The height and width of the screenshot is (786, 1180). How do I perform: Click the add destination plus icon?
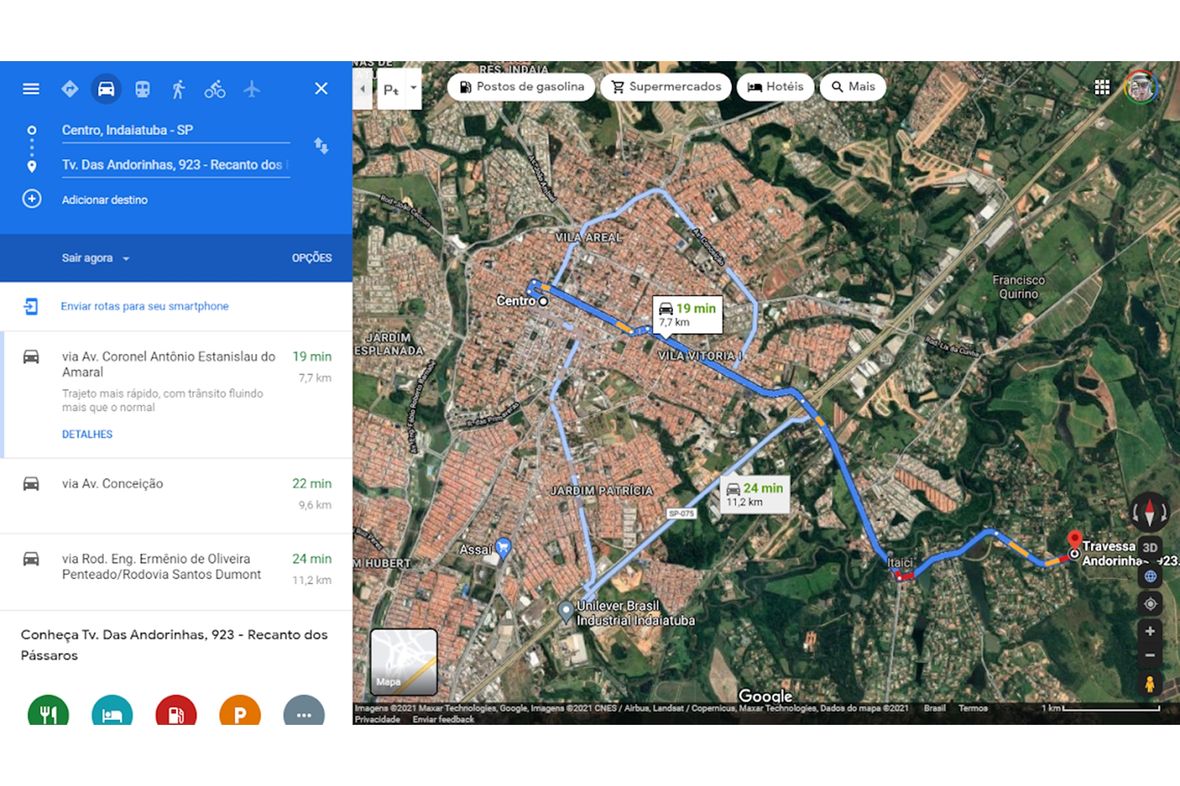point(32,199)
